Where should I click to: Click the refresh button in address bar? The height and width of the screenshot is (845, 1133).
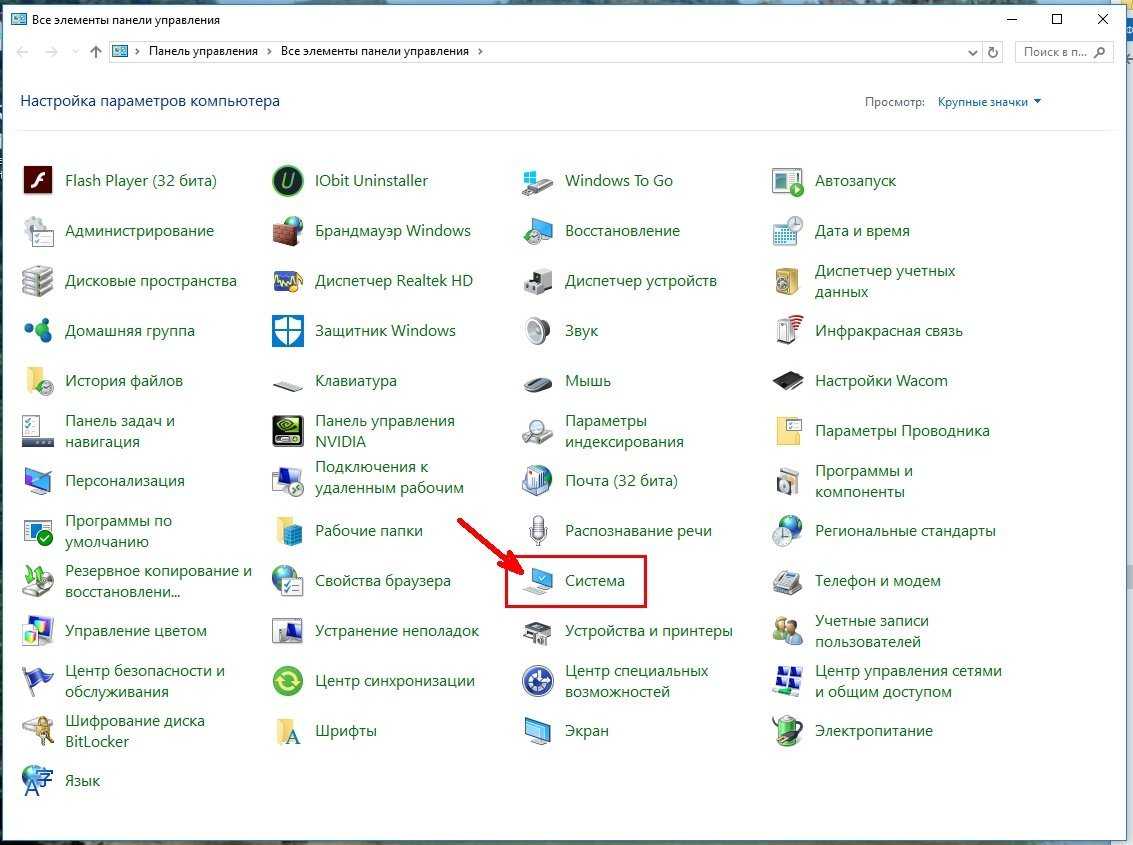[x=993, y=51]
